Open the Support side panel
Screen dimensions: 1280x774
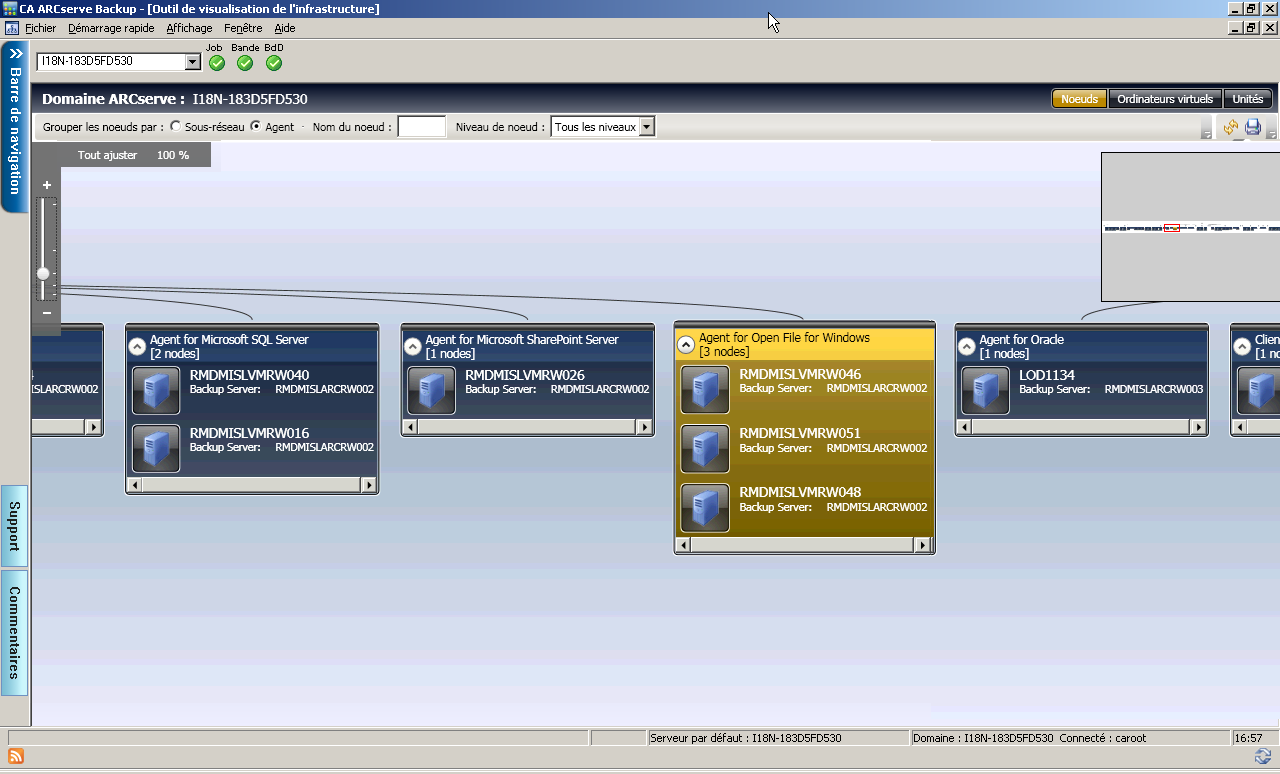point(14,526)
